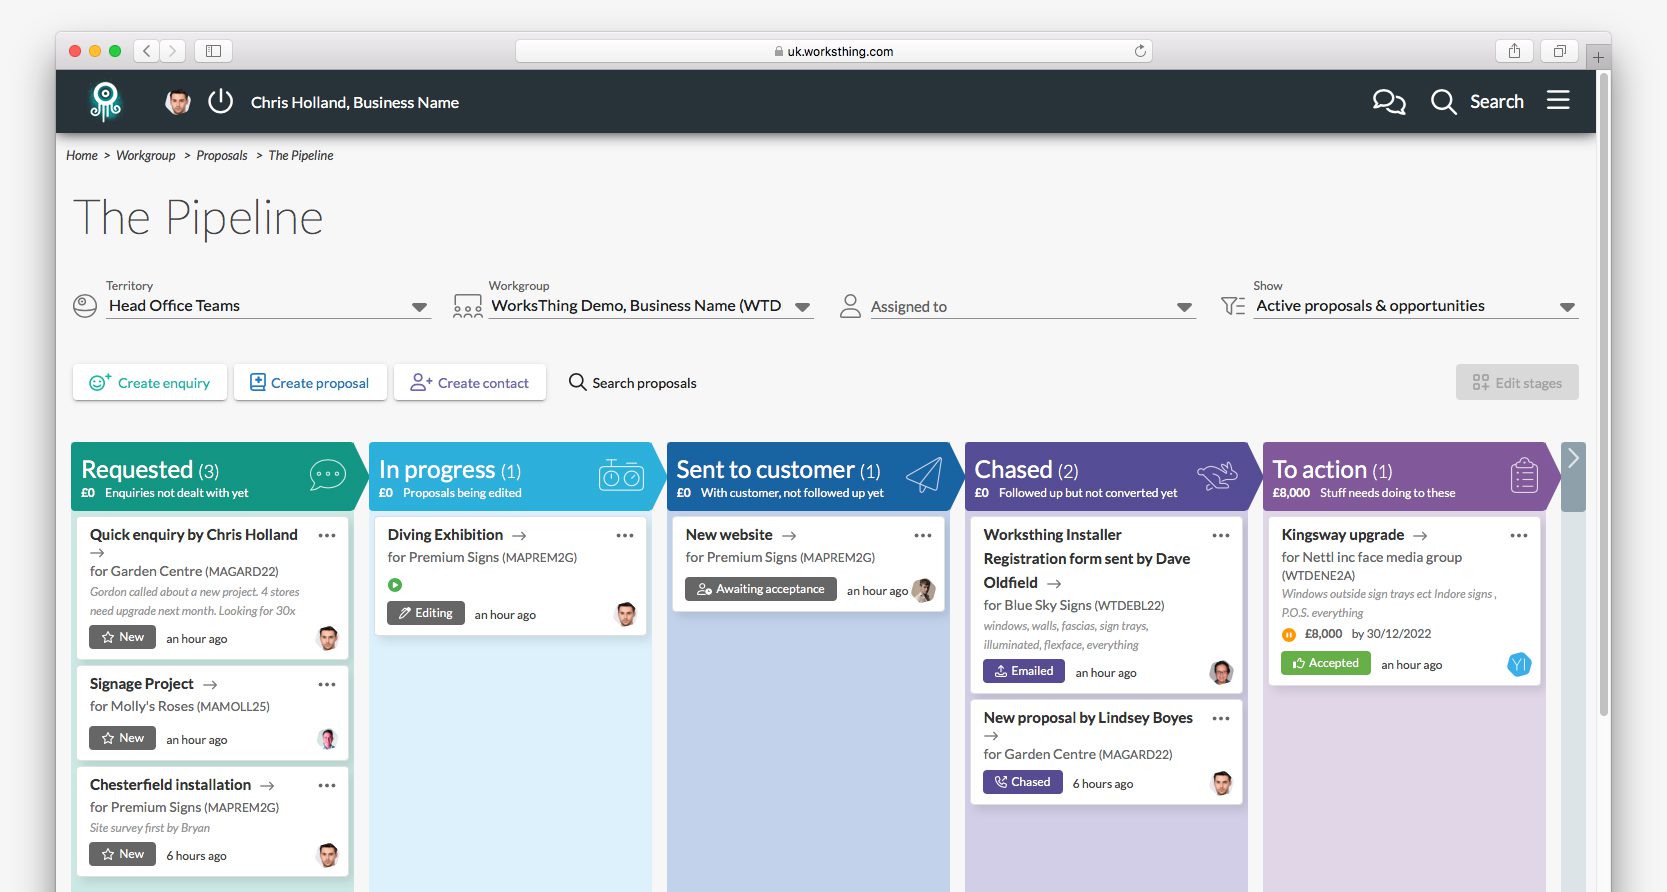Go to Workgroup breadcrumb

click(145, 155)
